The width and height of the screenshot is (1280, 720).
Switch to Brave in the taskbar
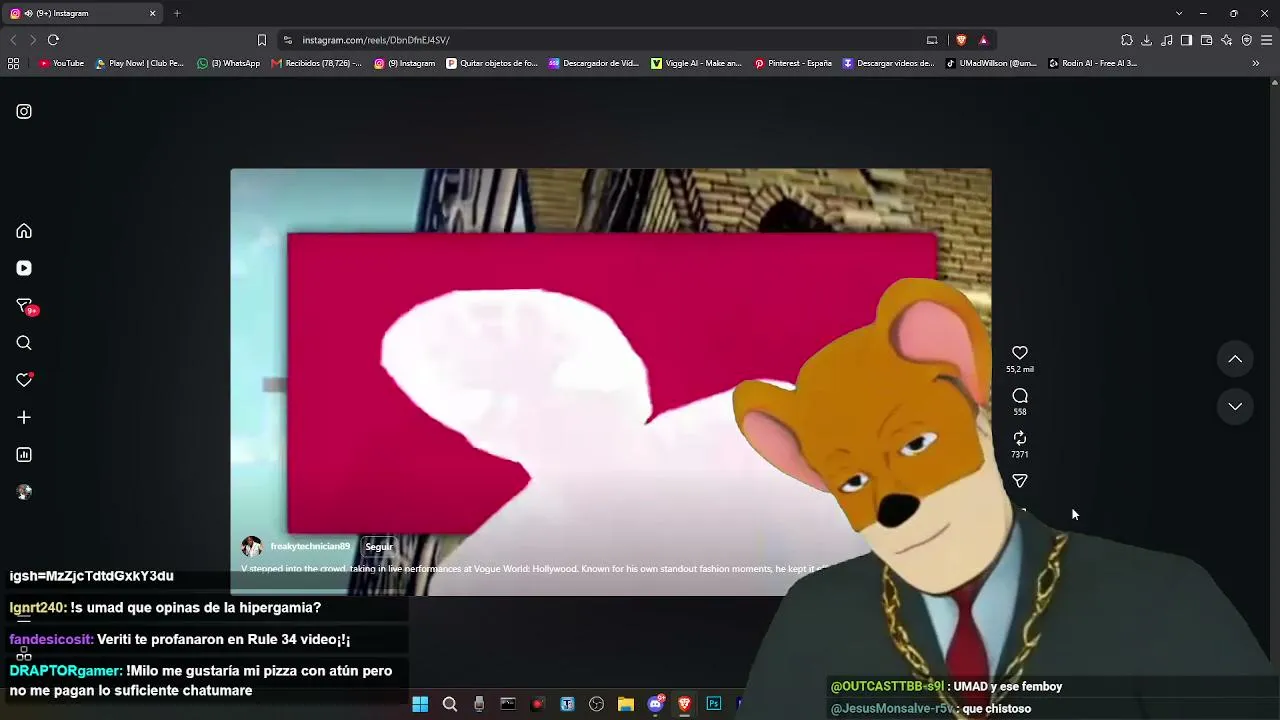pos(685,704)
